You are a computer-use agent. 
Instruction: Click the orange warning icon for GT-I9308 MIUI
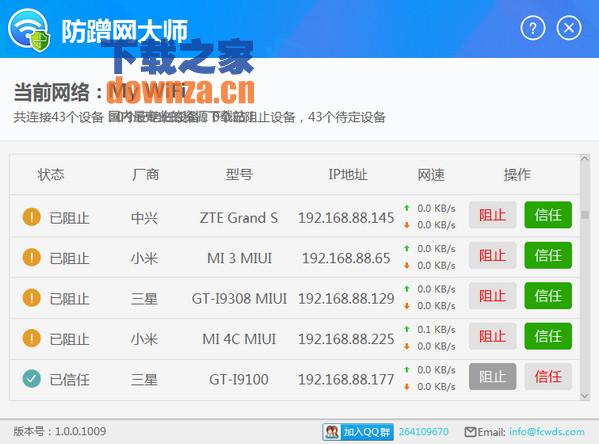(31, 298)
